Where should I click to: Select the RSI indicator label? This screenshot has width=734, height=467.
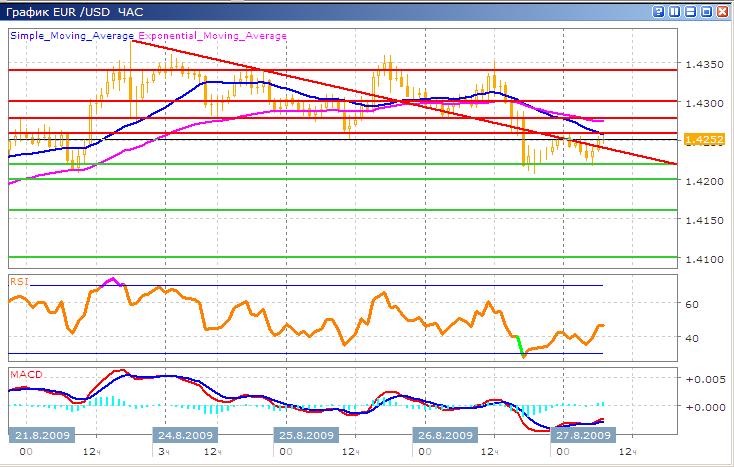pyautogui.click(x=19, y=282)
